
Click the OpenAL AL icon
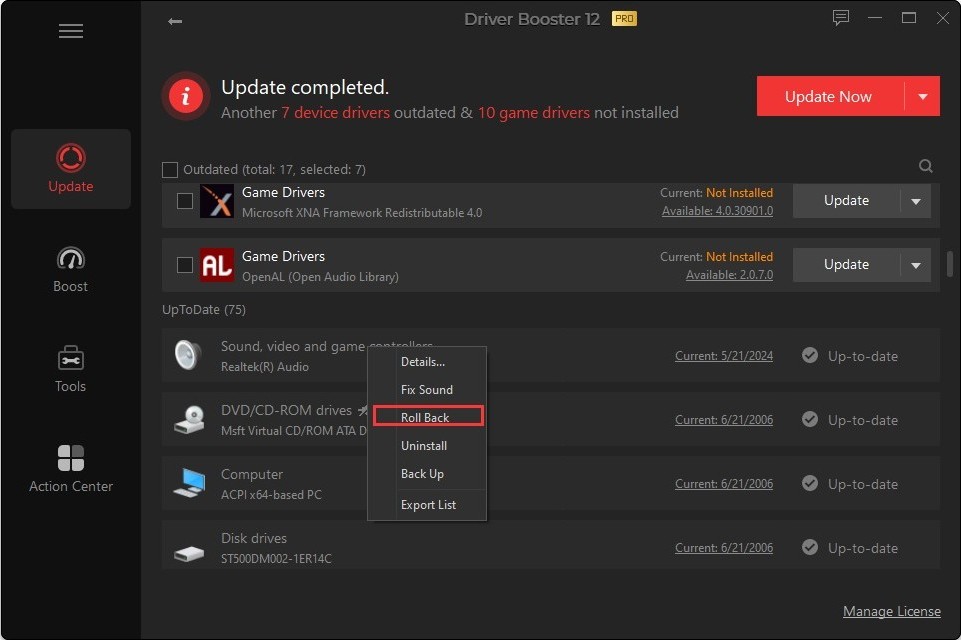pos(217,265)
